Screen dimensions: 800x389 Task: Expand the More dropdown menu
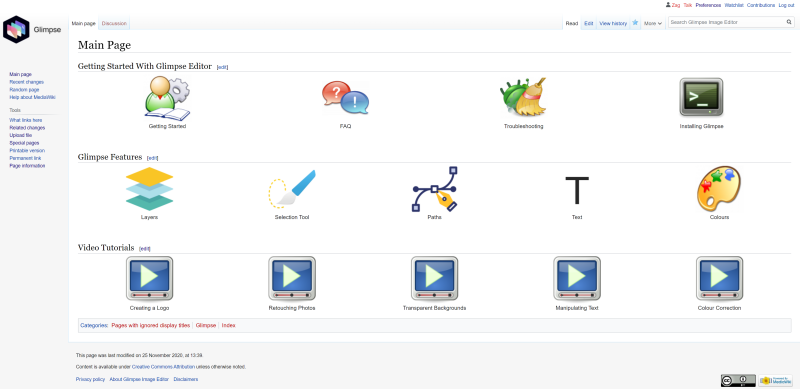pos(653,23)
